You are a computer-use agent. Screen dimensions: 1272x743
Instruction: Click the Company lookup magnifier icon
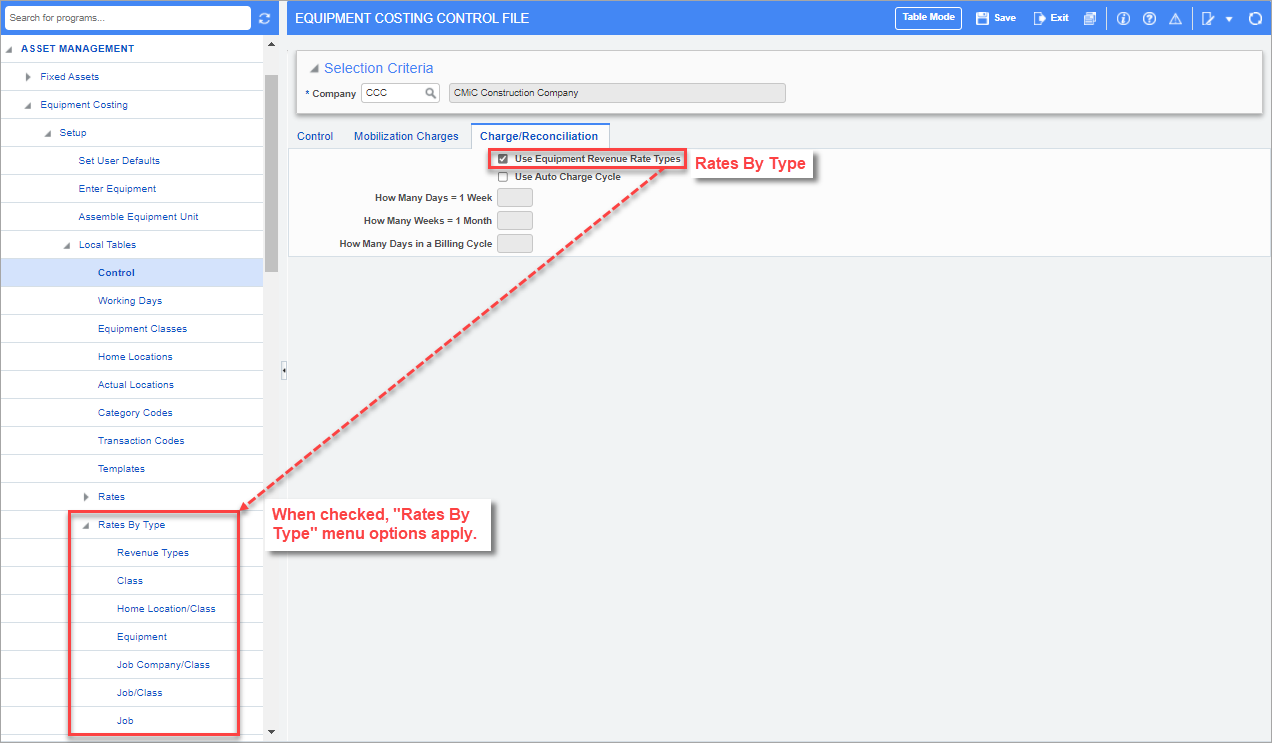[x=431, y=93]
